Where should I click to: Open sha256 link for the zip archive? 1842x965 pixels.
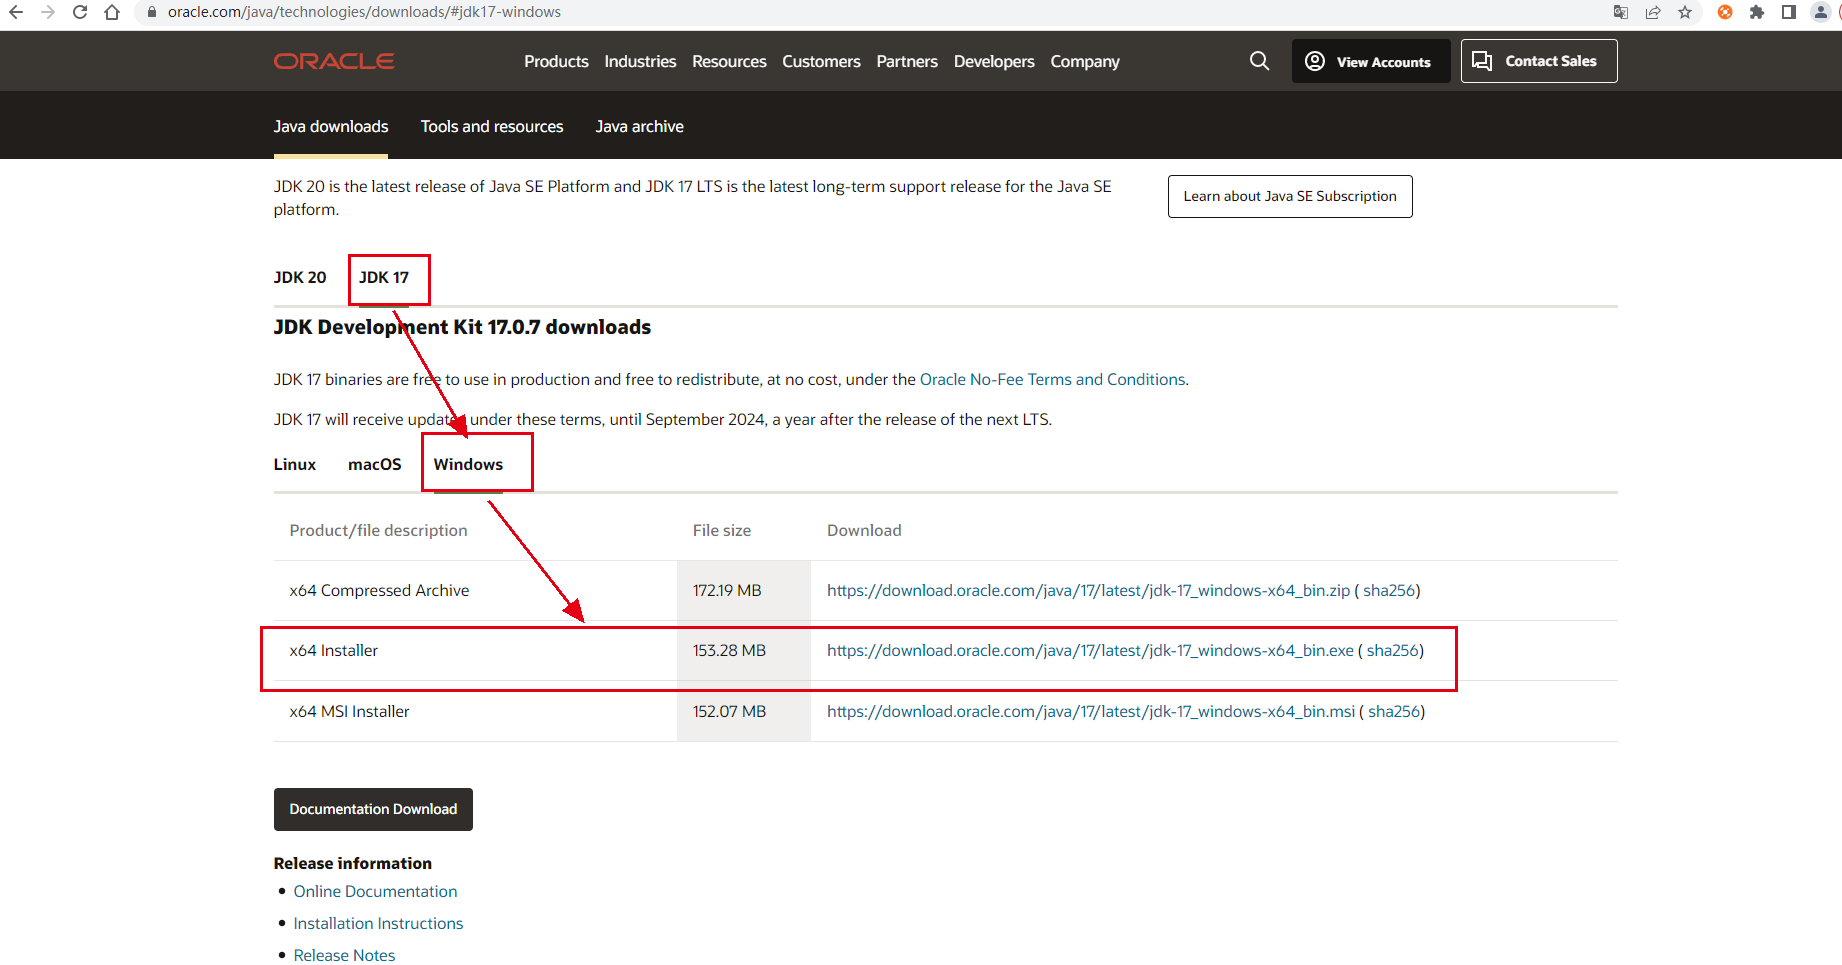click(1389, 590)
